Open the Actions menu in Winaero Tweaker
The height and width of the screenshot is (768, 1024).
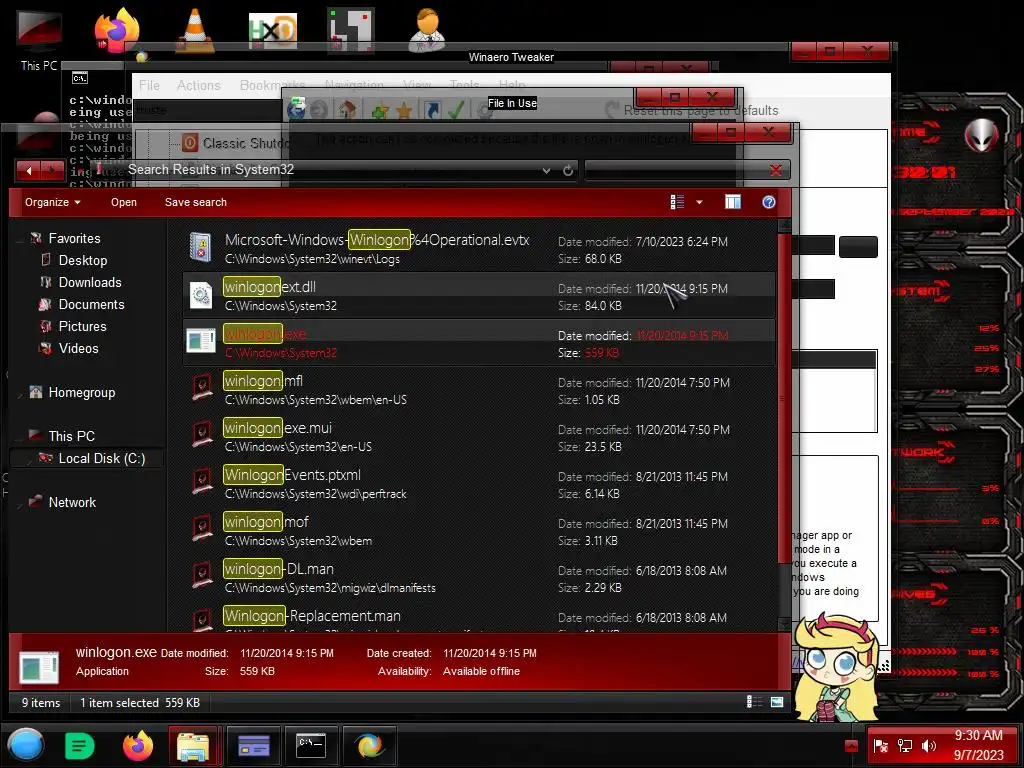(199, 86)
